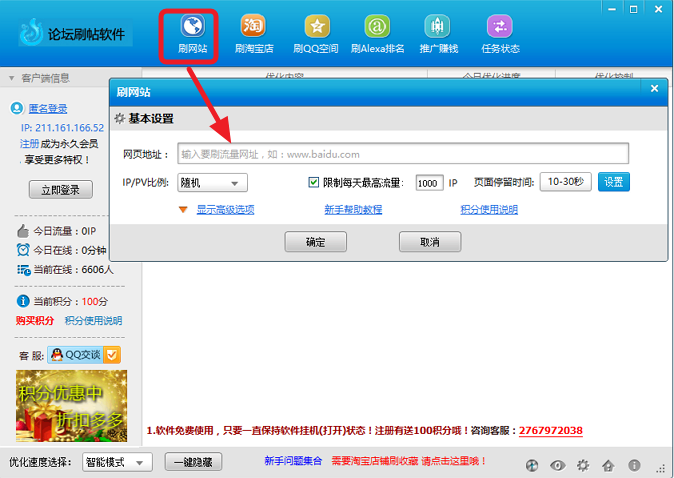Open the 新手帮助教程 link
The image size is (674, 478).
353,209
